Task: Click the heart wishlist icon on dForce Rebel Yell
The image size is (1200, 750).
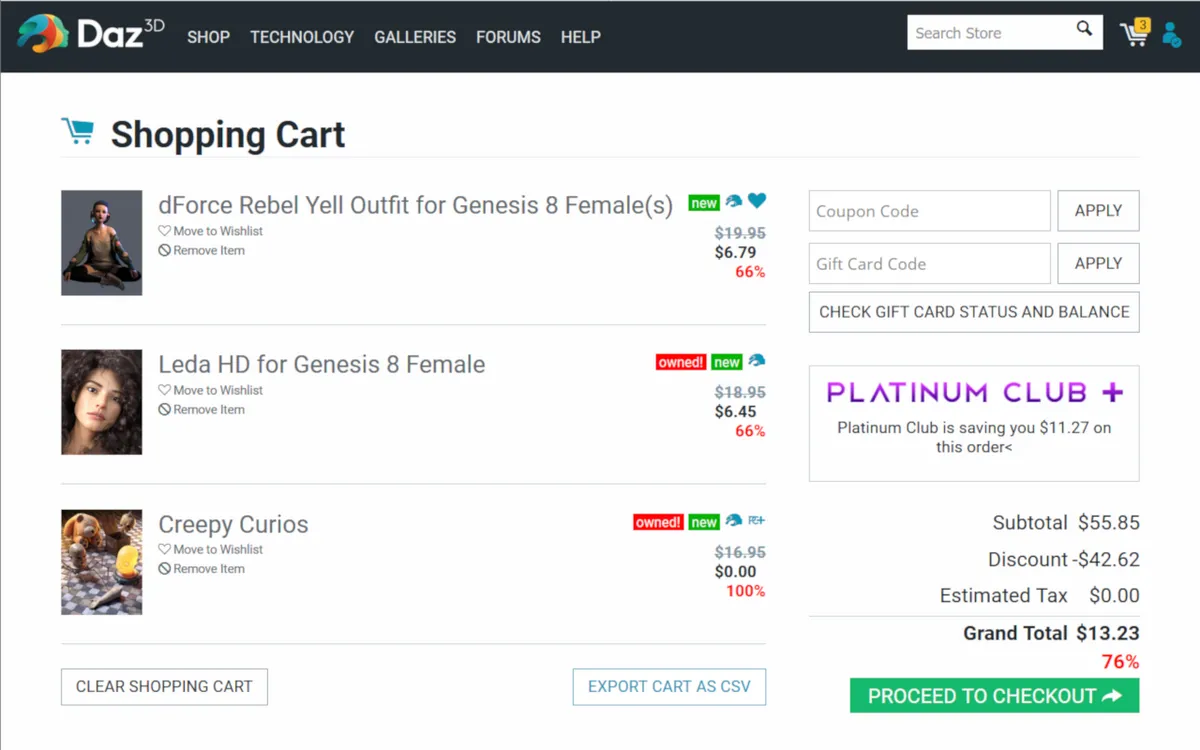Action: tap(757, 201)
